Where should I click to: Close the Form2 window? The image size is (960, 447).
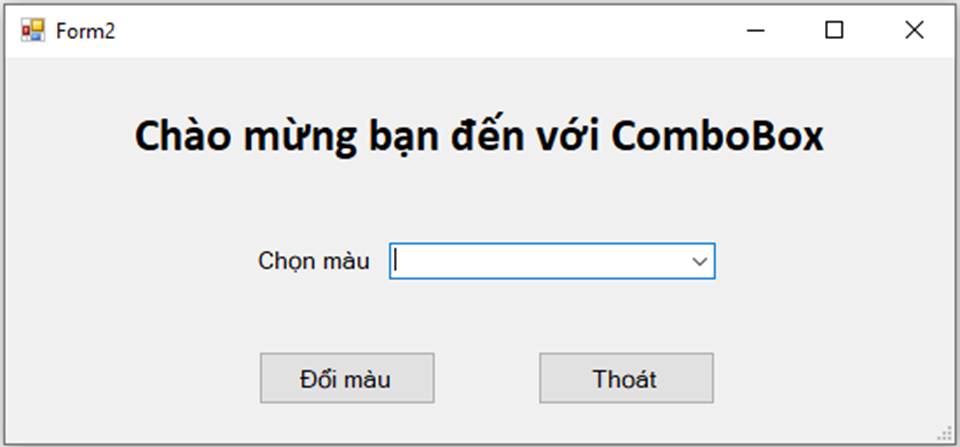pos(913,31)
